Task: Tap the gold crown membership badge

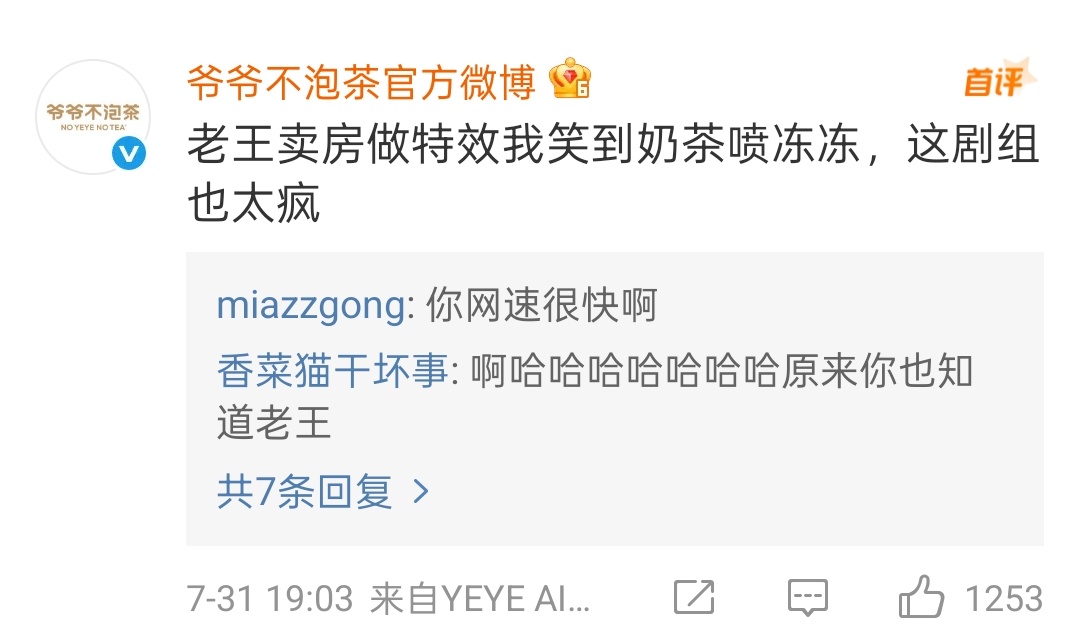Action: 570,79
